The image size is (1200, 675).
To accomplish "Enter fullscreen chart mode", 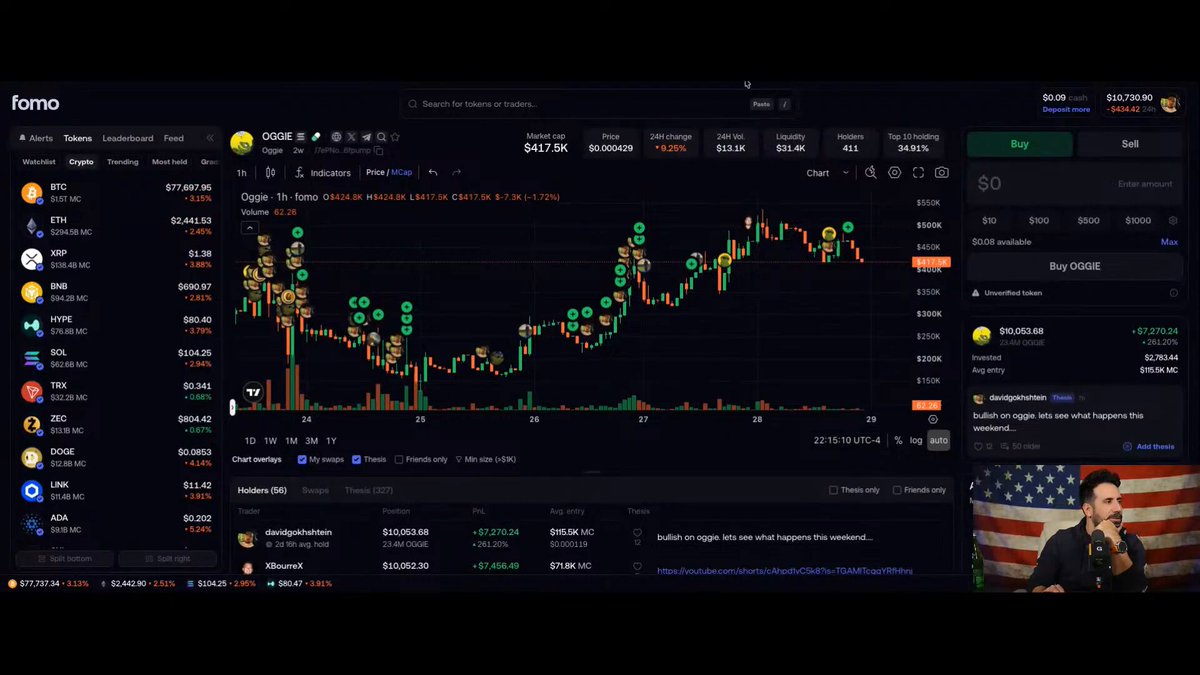I will point(918,172).
